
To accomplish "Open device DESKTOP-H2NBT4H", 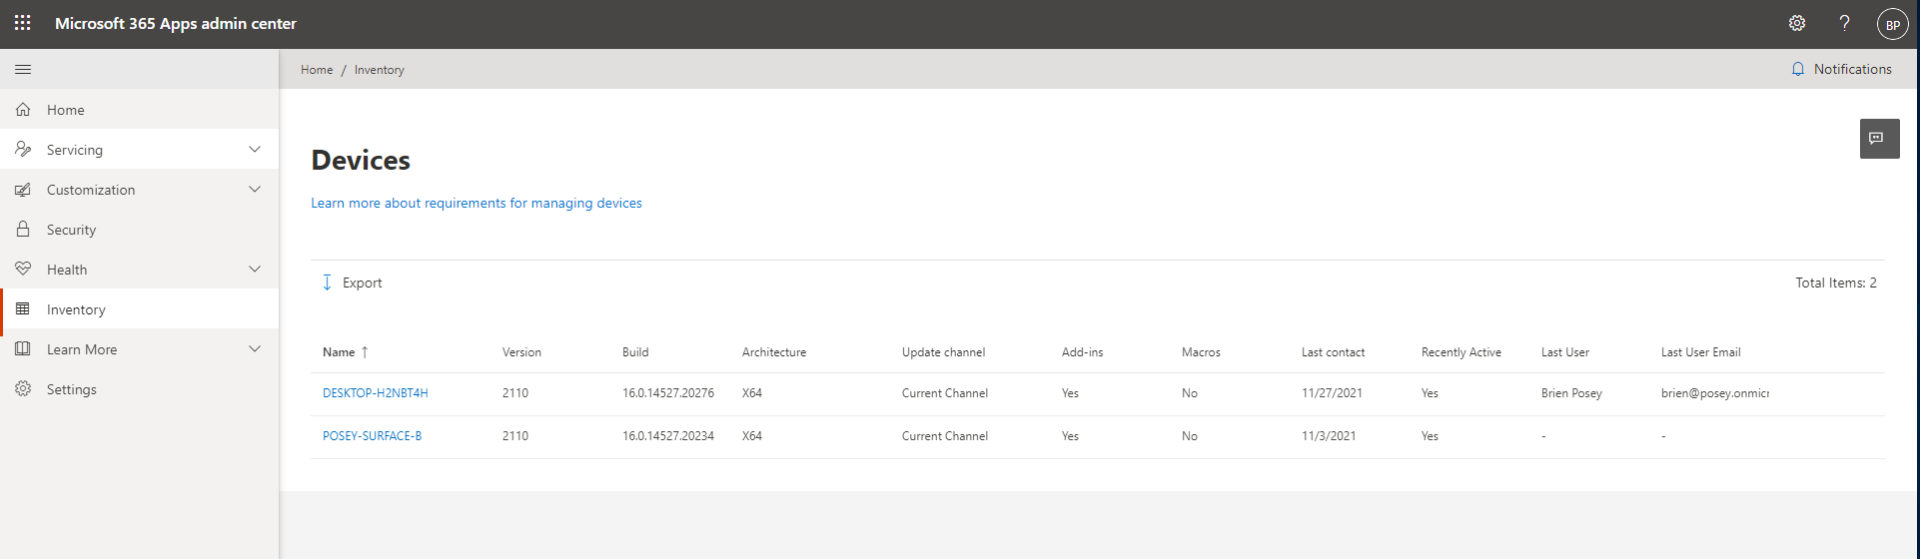I will click(x=375, y=393).
